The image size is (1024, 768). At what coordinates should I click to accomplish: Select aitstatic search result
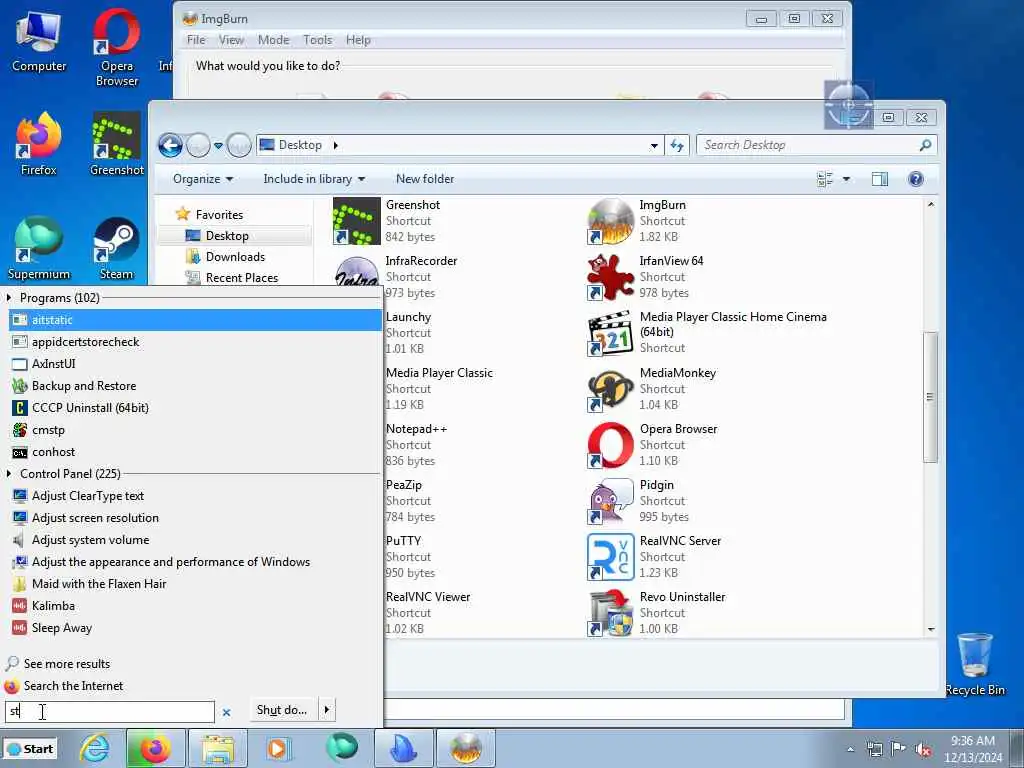coord(195,320)
